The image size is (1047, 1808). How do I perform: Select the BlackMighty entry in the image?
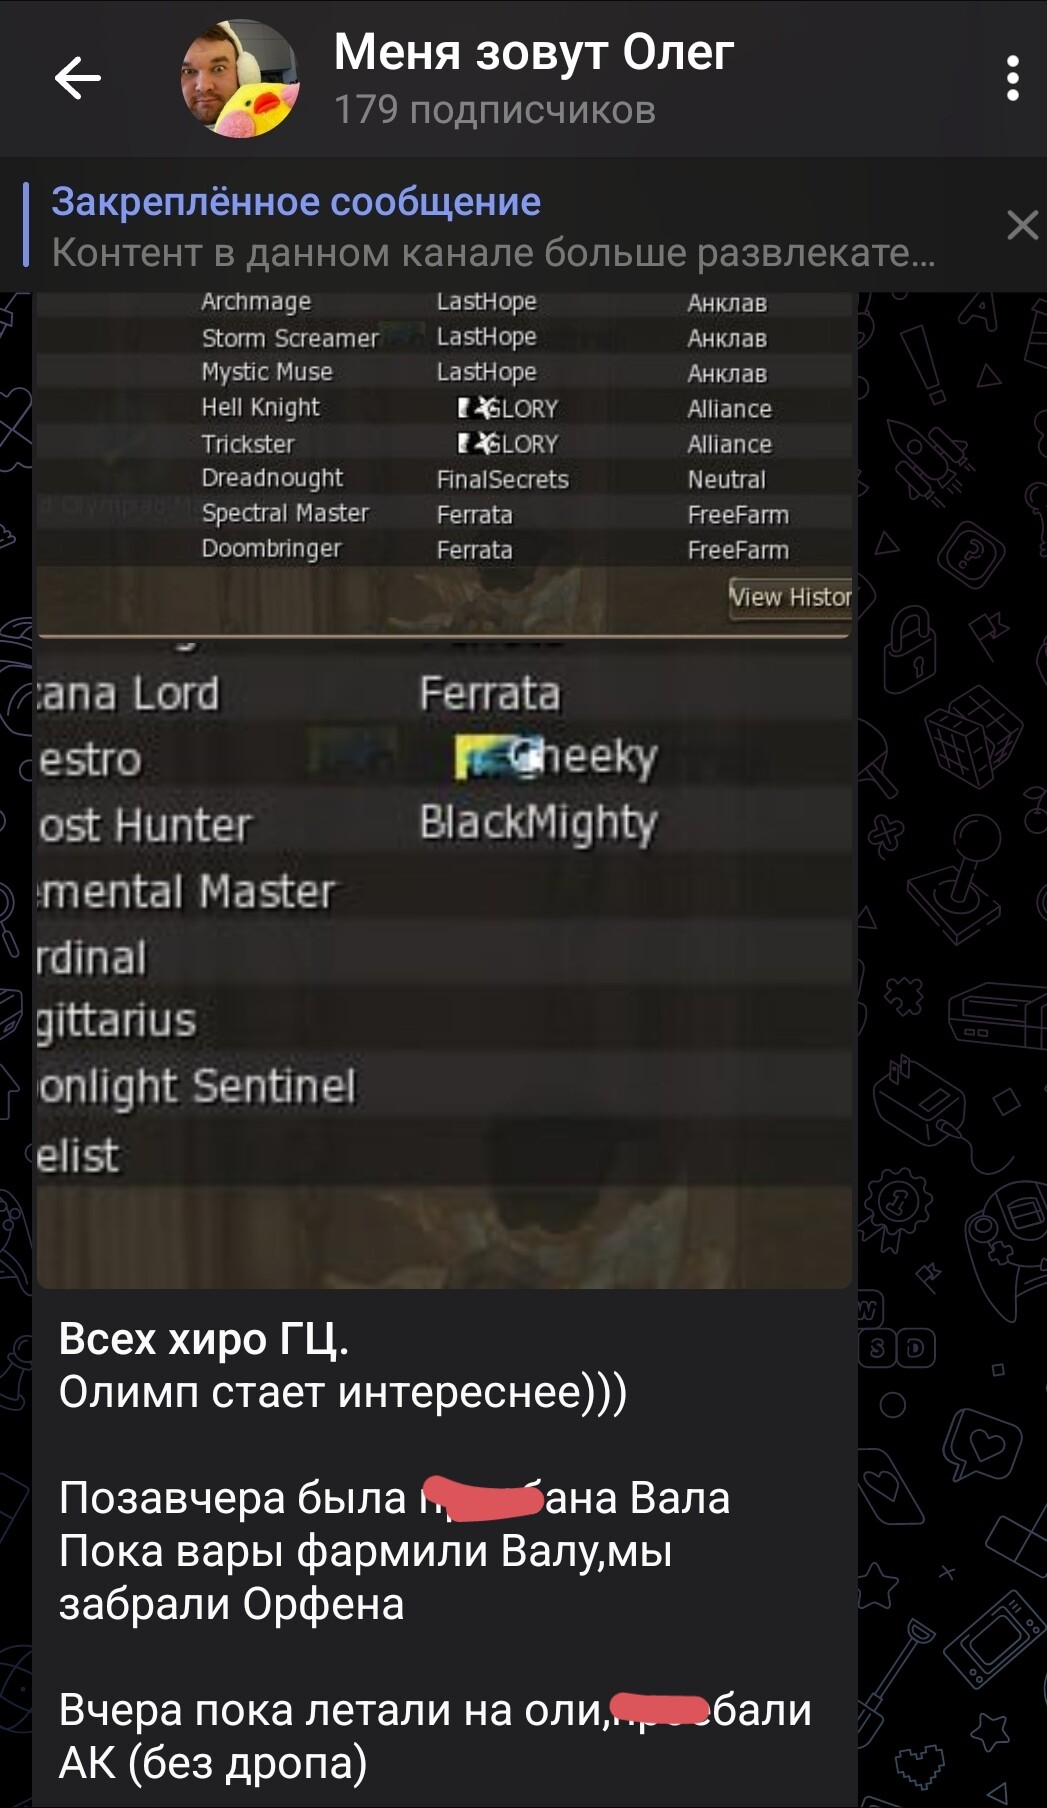pos(538,823)
